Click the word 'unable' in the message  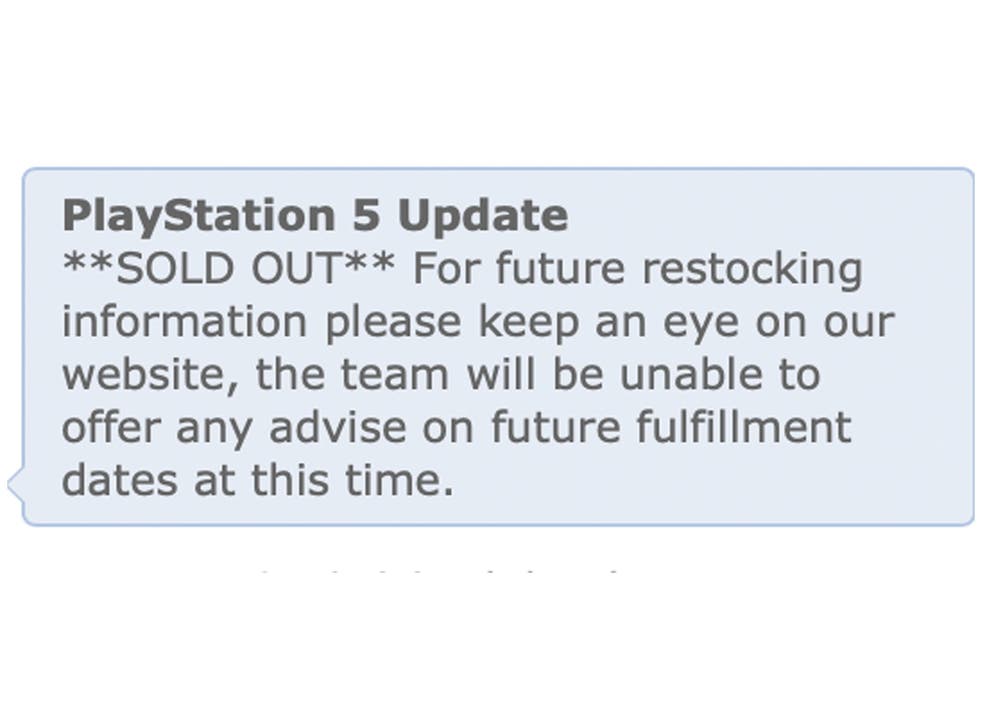coord(691,374)
